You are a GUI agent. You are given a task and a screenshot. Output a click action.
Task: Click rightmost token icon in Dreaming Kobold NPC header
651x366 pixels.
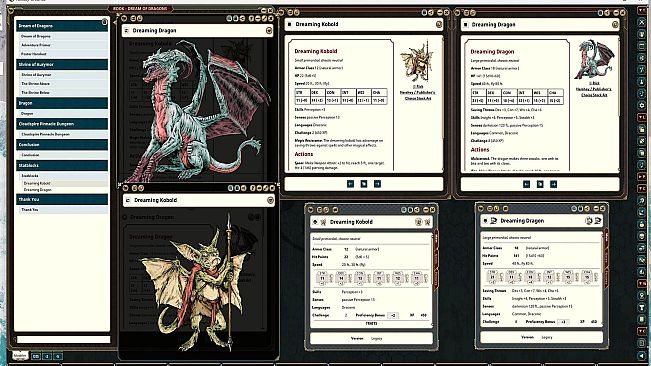427,222
